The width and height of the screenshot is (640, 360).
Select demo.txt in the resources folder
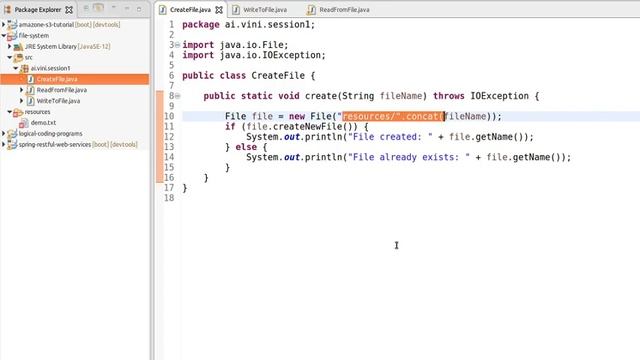pos(43,122)
